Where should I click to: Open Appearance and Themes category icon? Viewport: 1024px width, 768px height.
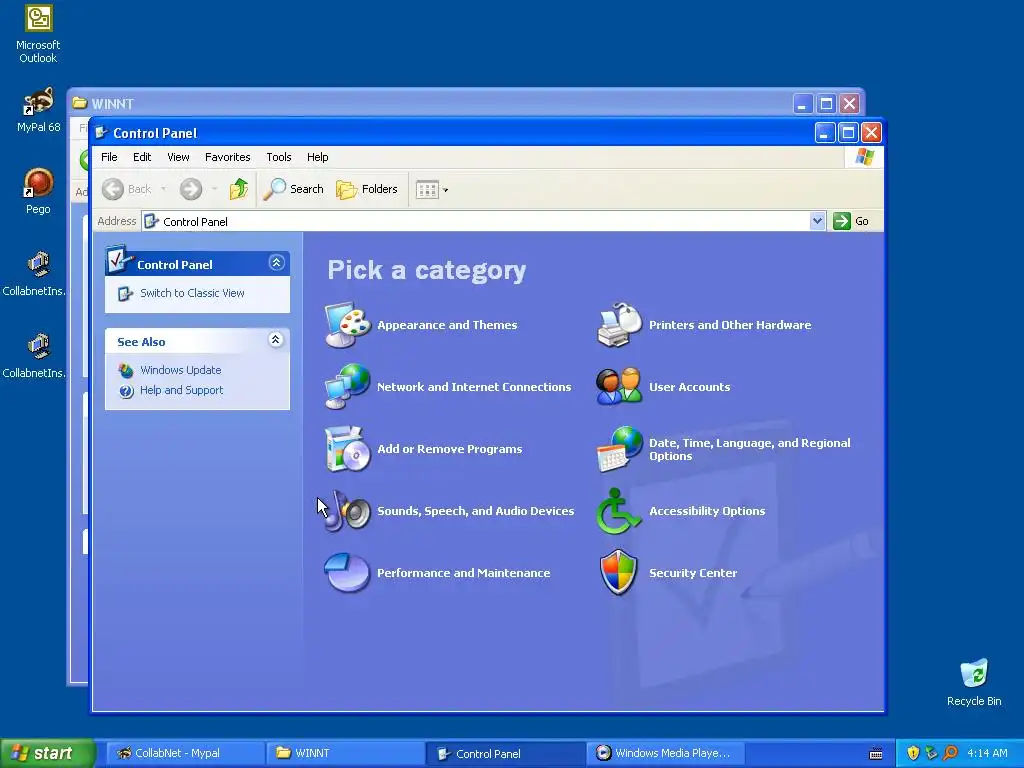click(x=348, y=325)
